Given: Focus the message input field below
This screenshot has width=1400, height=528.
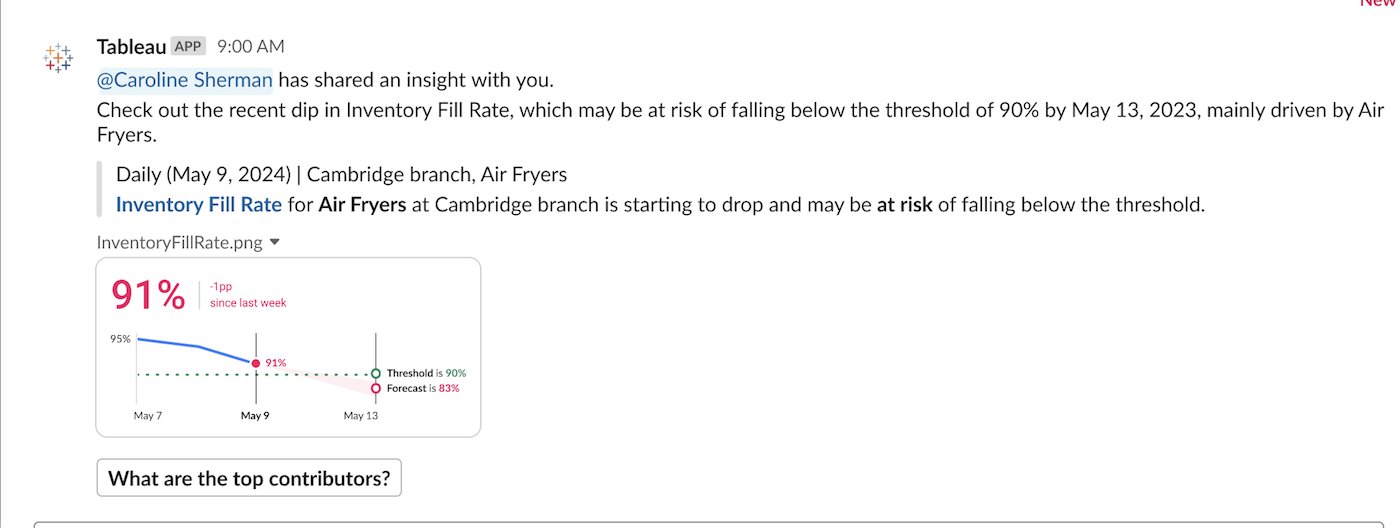Looking at the screenshot, I should pyautogui.click(x=700, y=524).
